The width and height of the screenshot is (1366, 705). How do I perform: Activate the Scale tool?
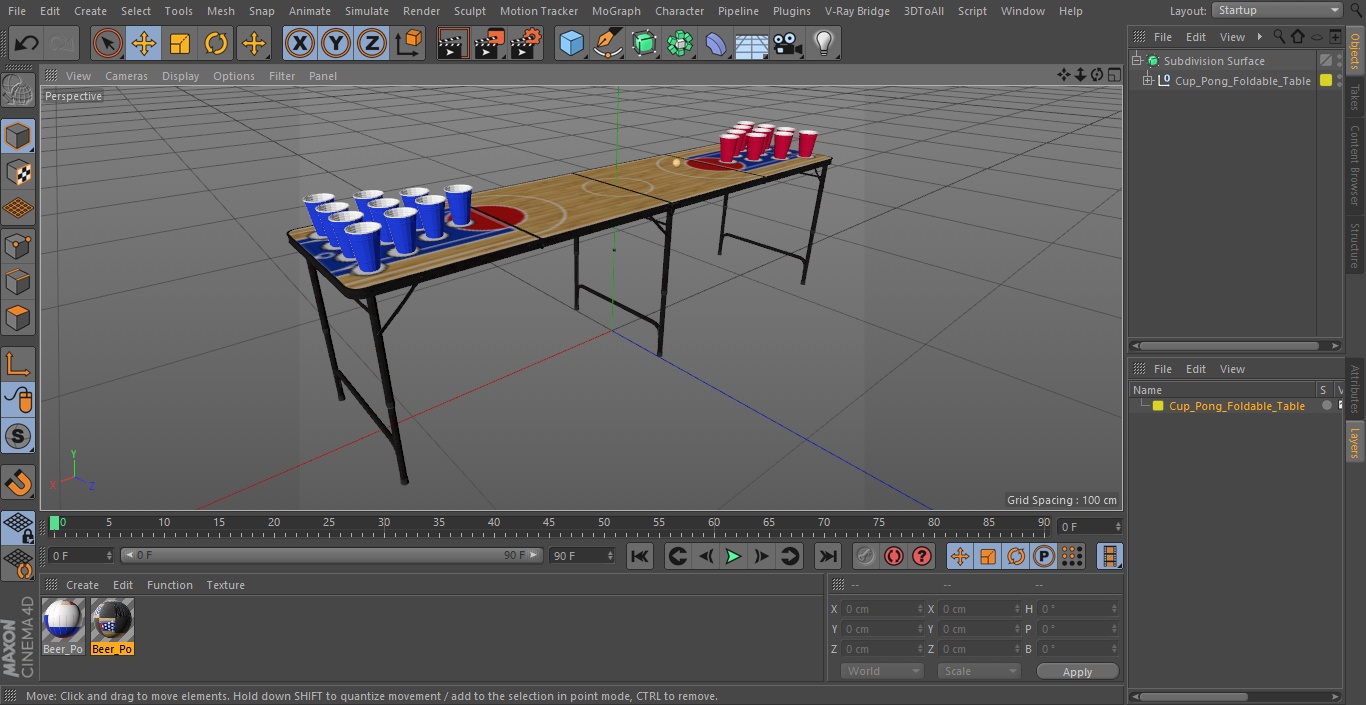(x=180, y=44)
